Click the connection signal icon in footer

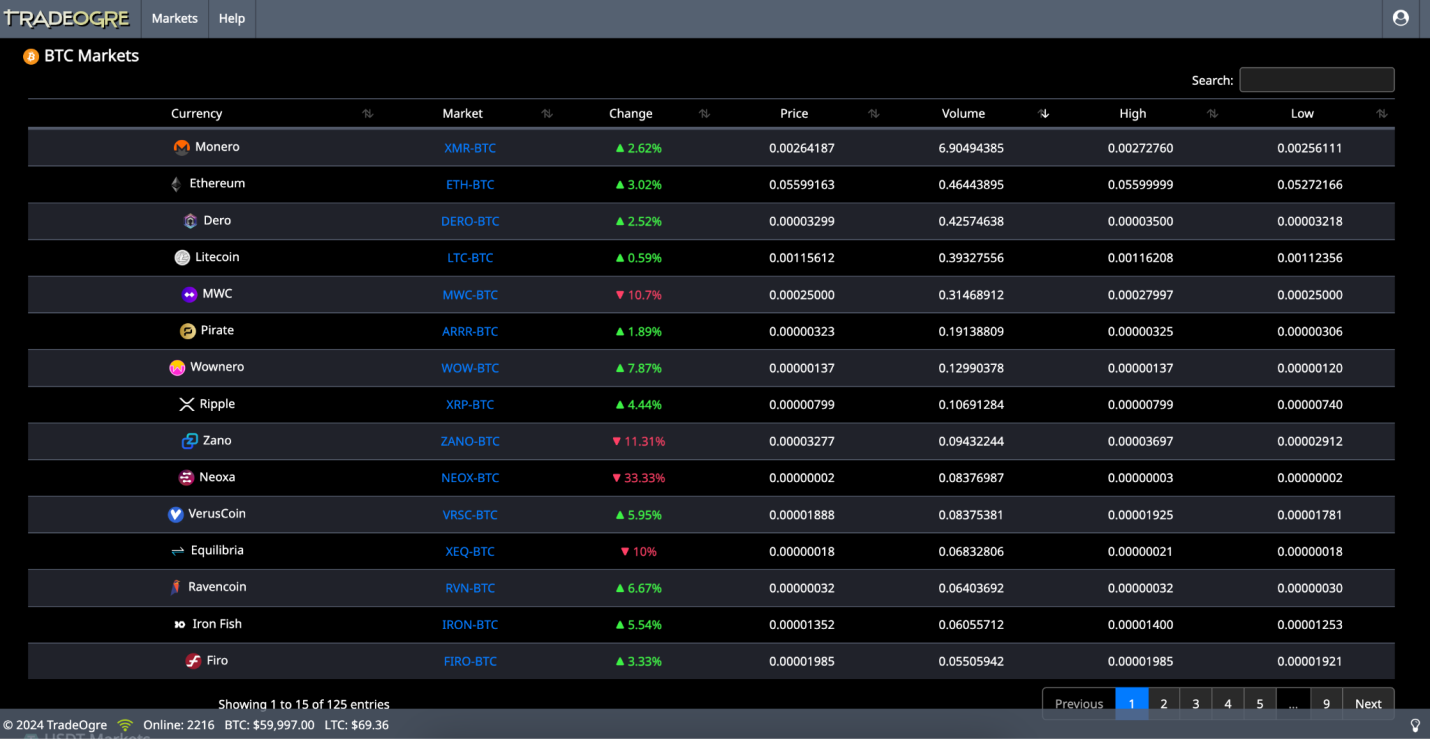click(125, 725)
